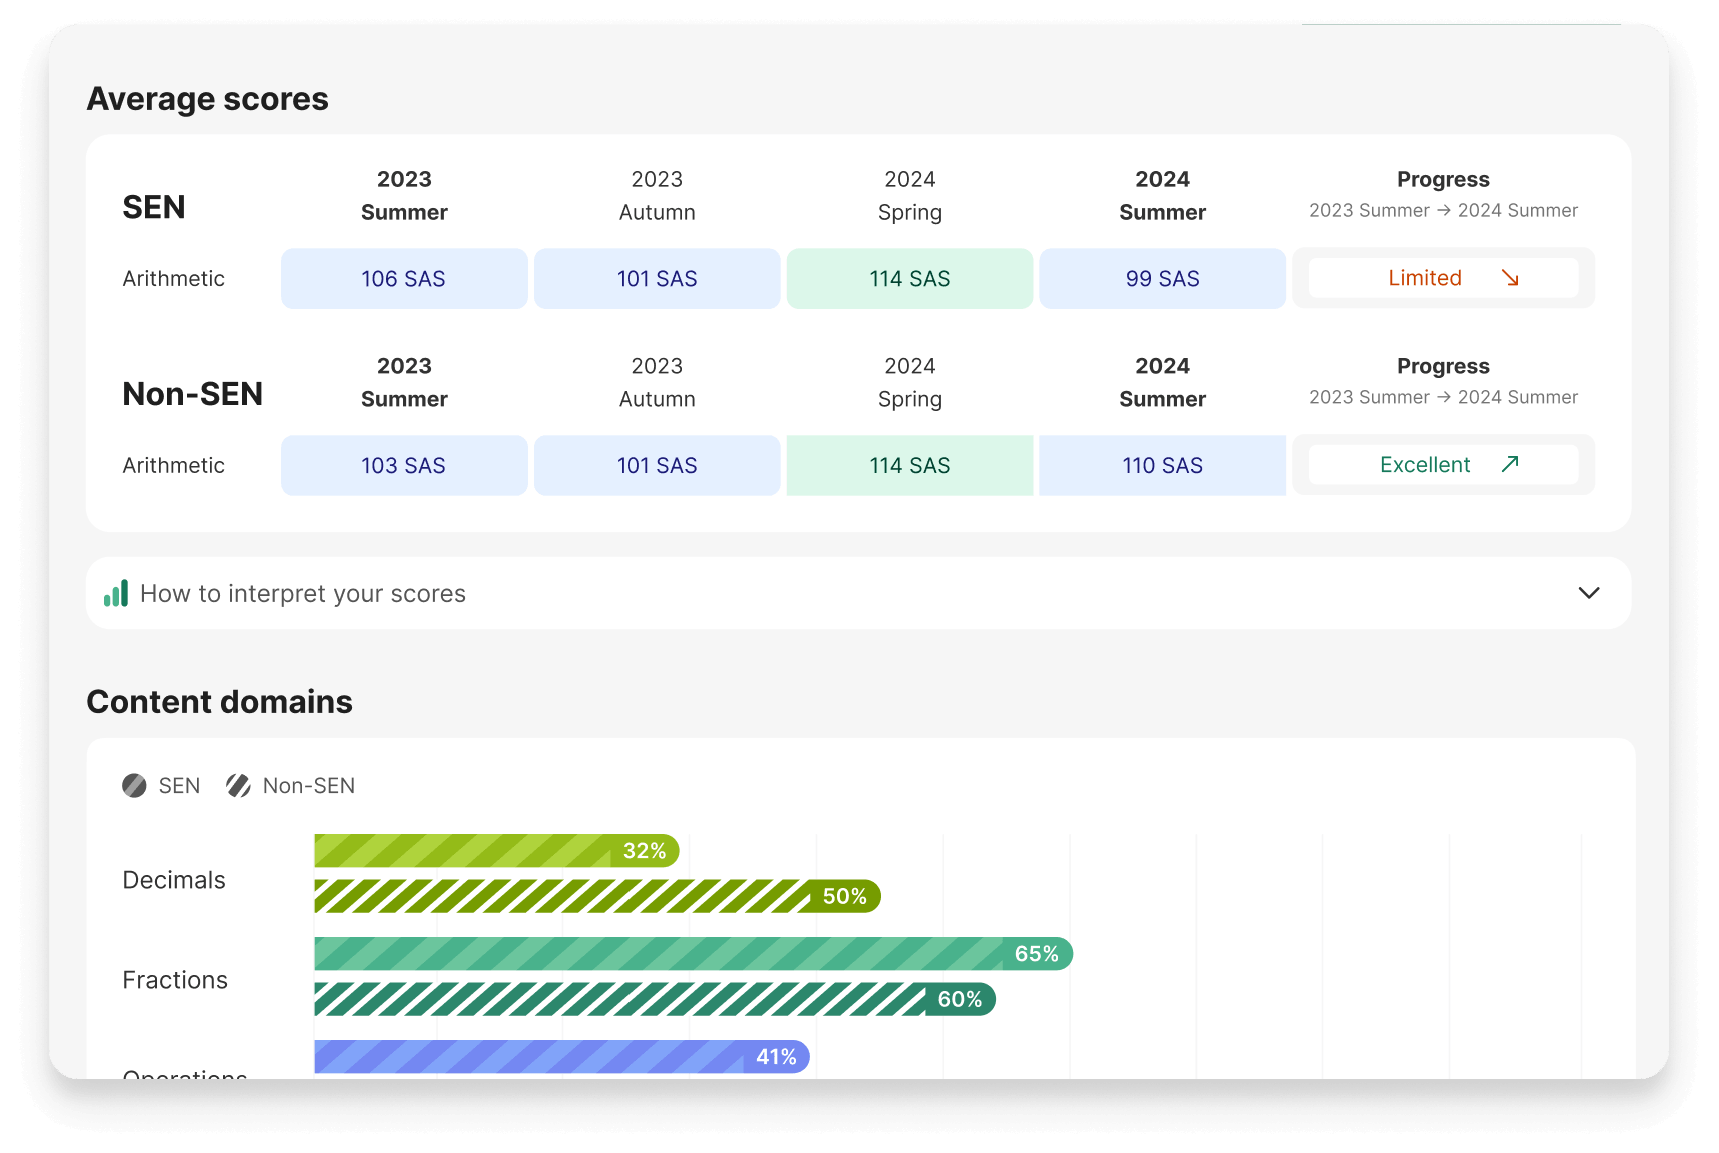
Task: Click the Fractions 60% Non-SEN bar
Action: [x=655, y=999]
